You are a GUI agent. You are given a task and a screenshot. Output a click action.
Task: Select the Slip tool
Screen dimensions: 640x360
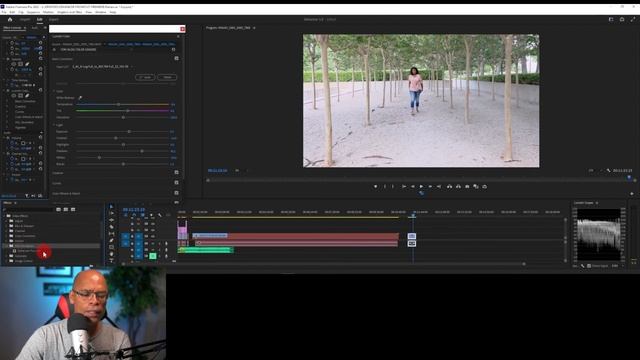111,234
